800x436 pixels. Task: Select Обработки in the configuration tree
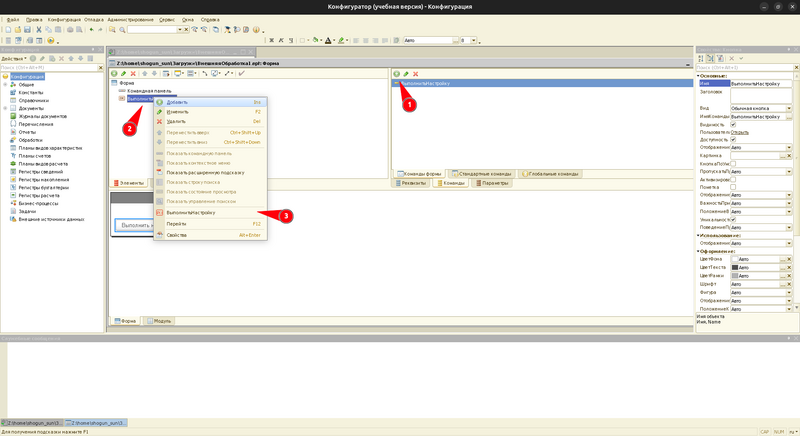31,140
